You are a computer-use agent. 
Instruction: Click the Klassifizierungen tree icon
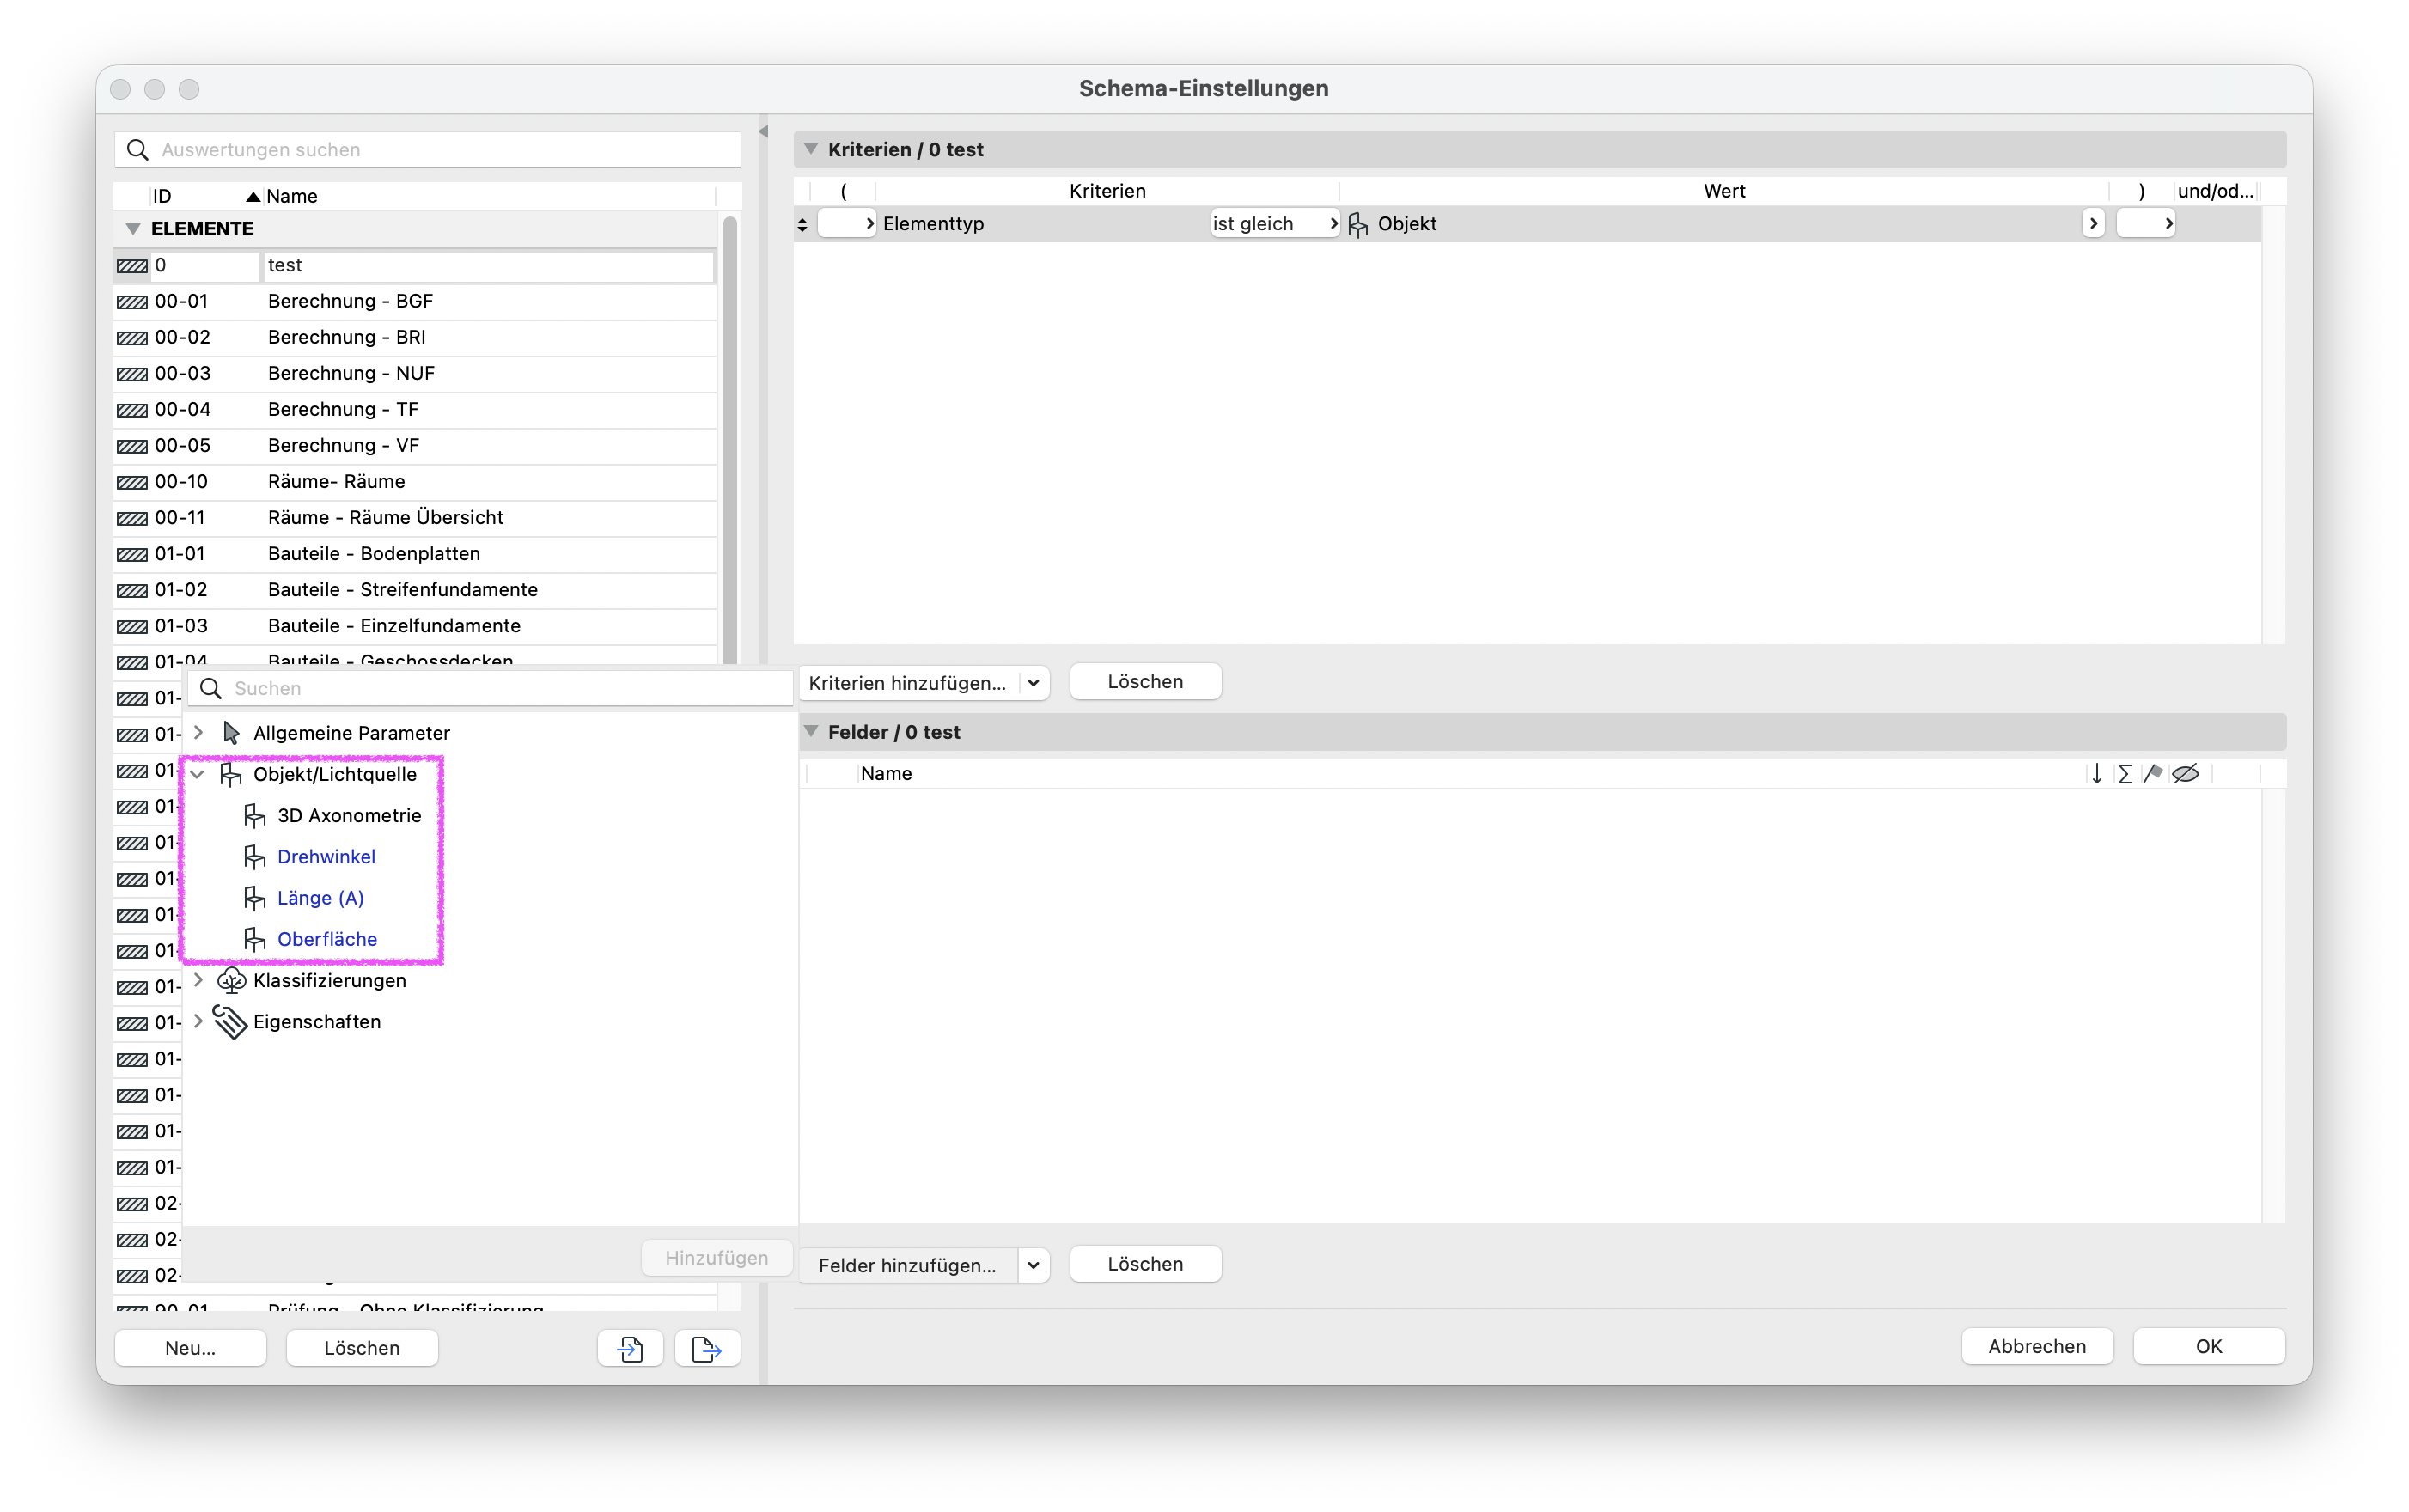pos(231,980)
